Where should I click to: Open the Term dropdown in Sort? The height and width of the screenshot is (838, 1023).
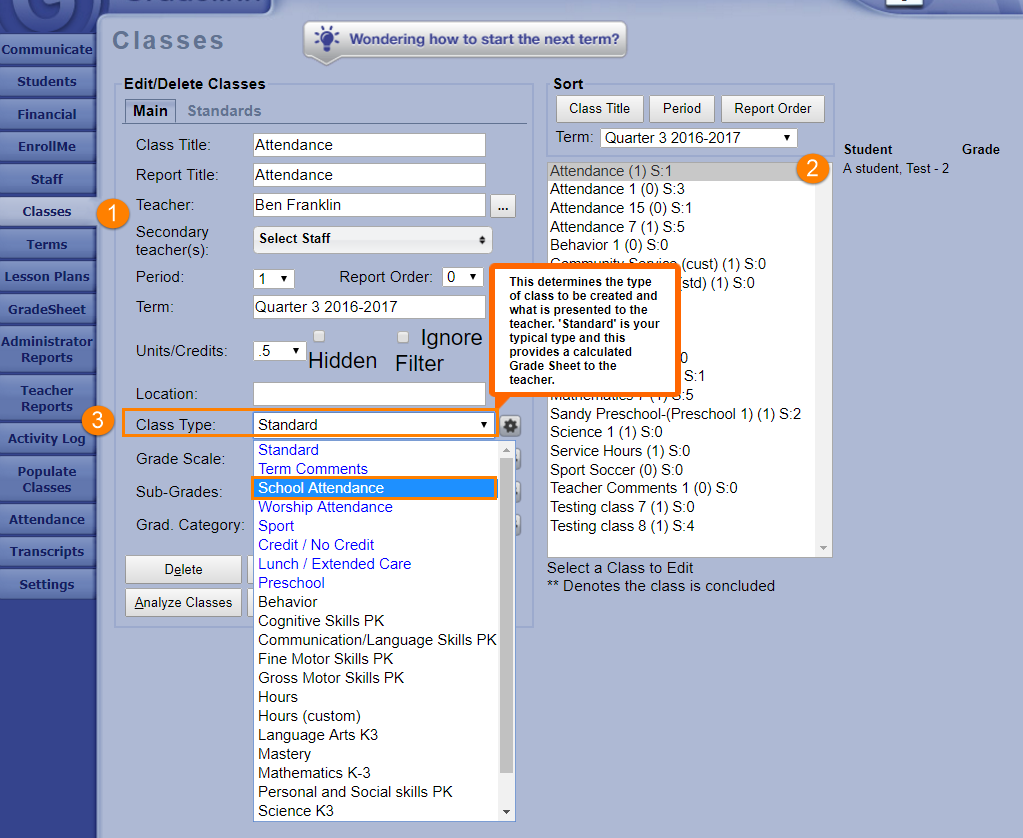[698, 138]
